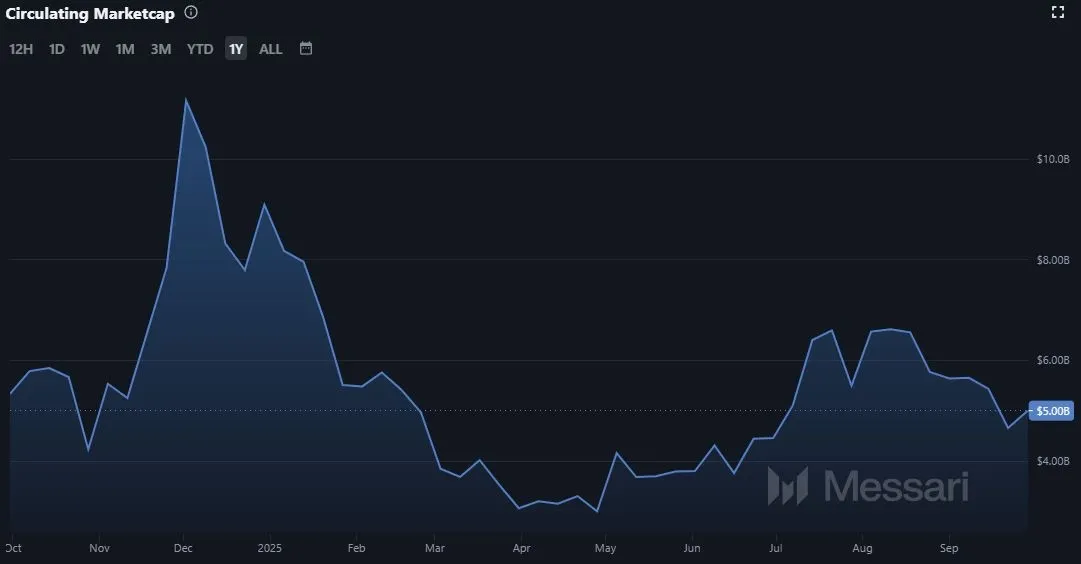Select the 1M time range
The height and width of the screenshot is (564, 1081).
coord(125,49)
